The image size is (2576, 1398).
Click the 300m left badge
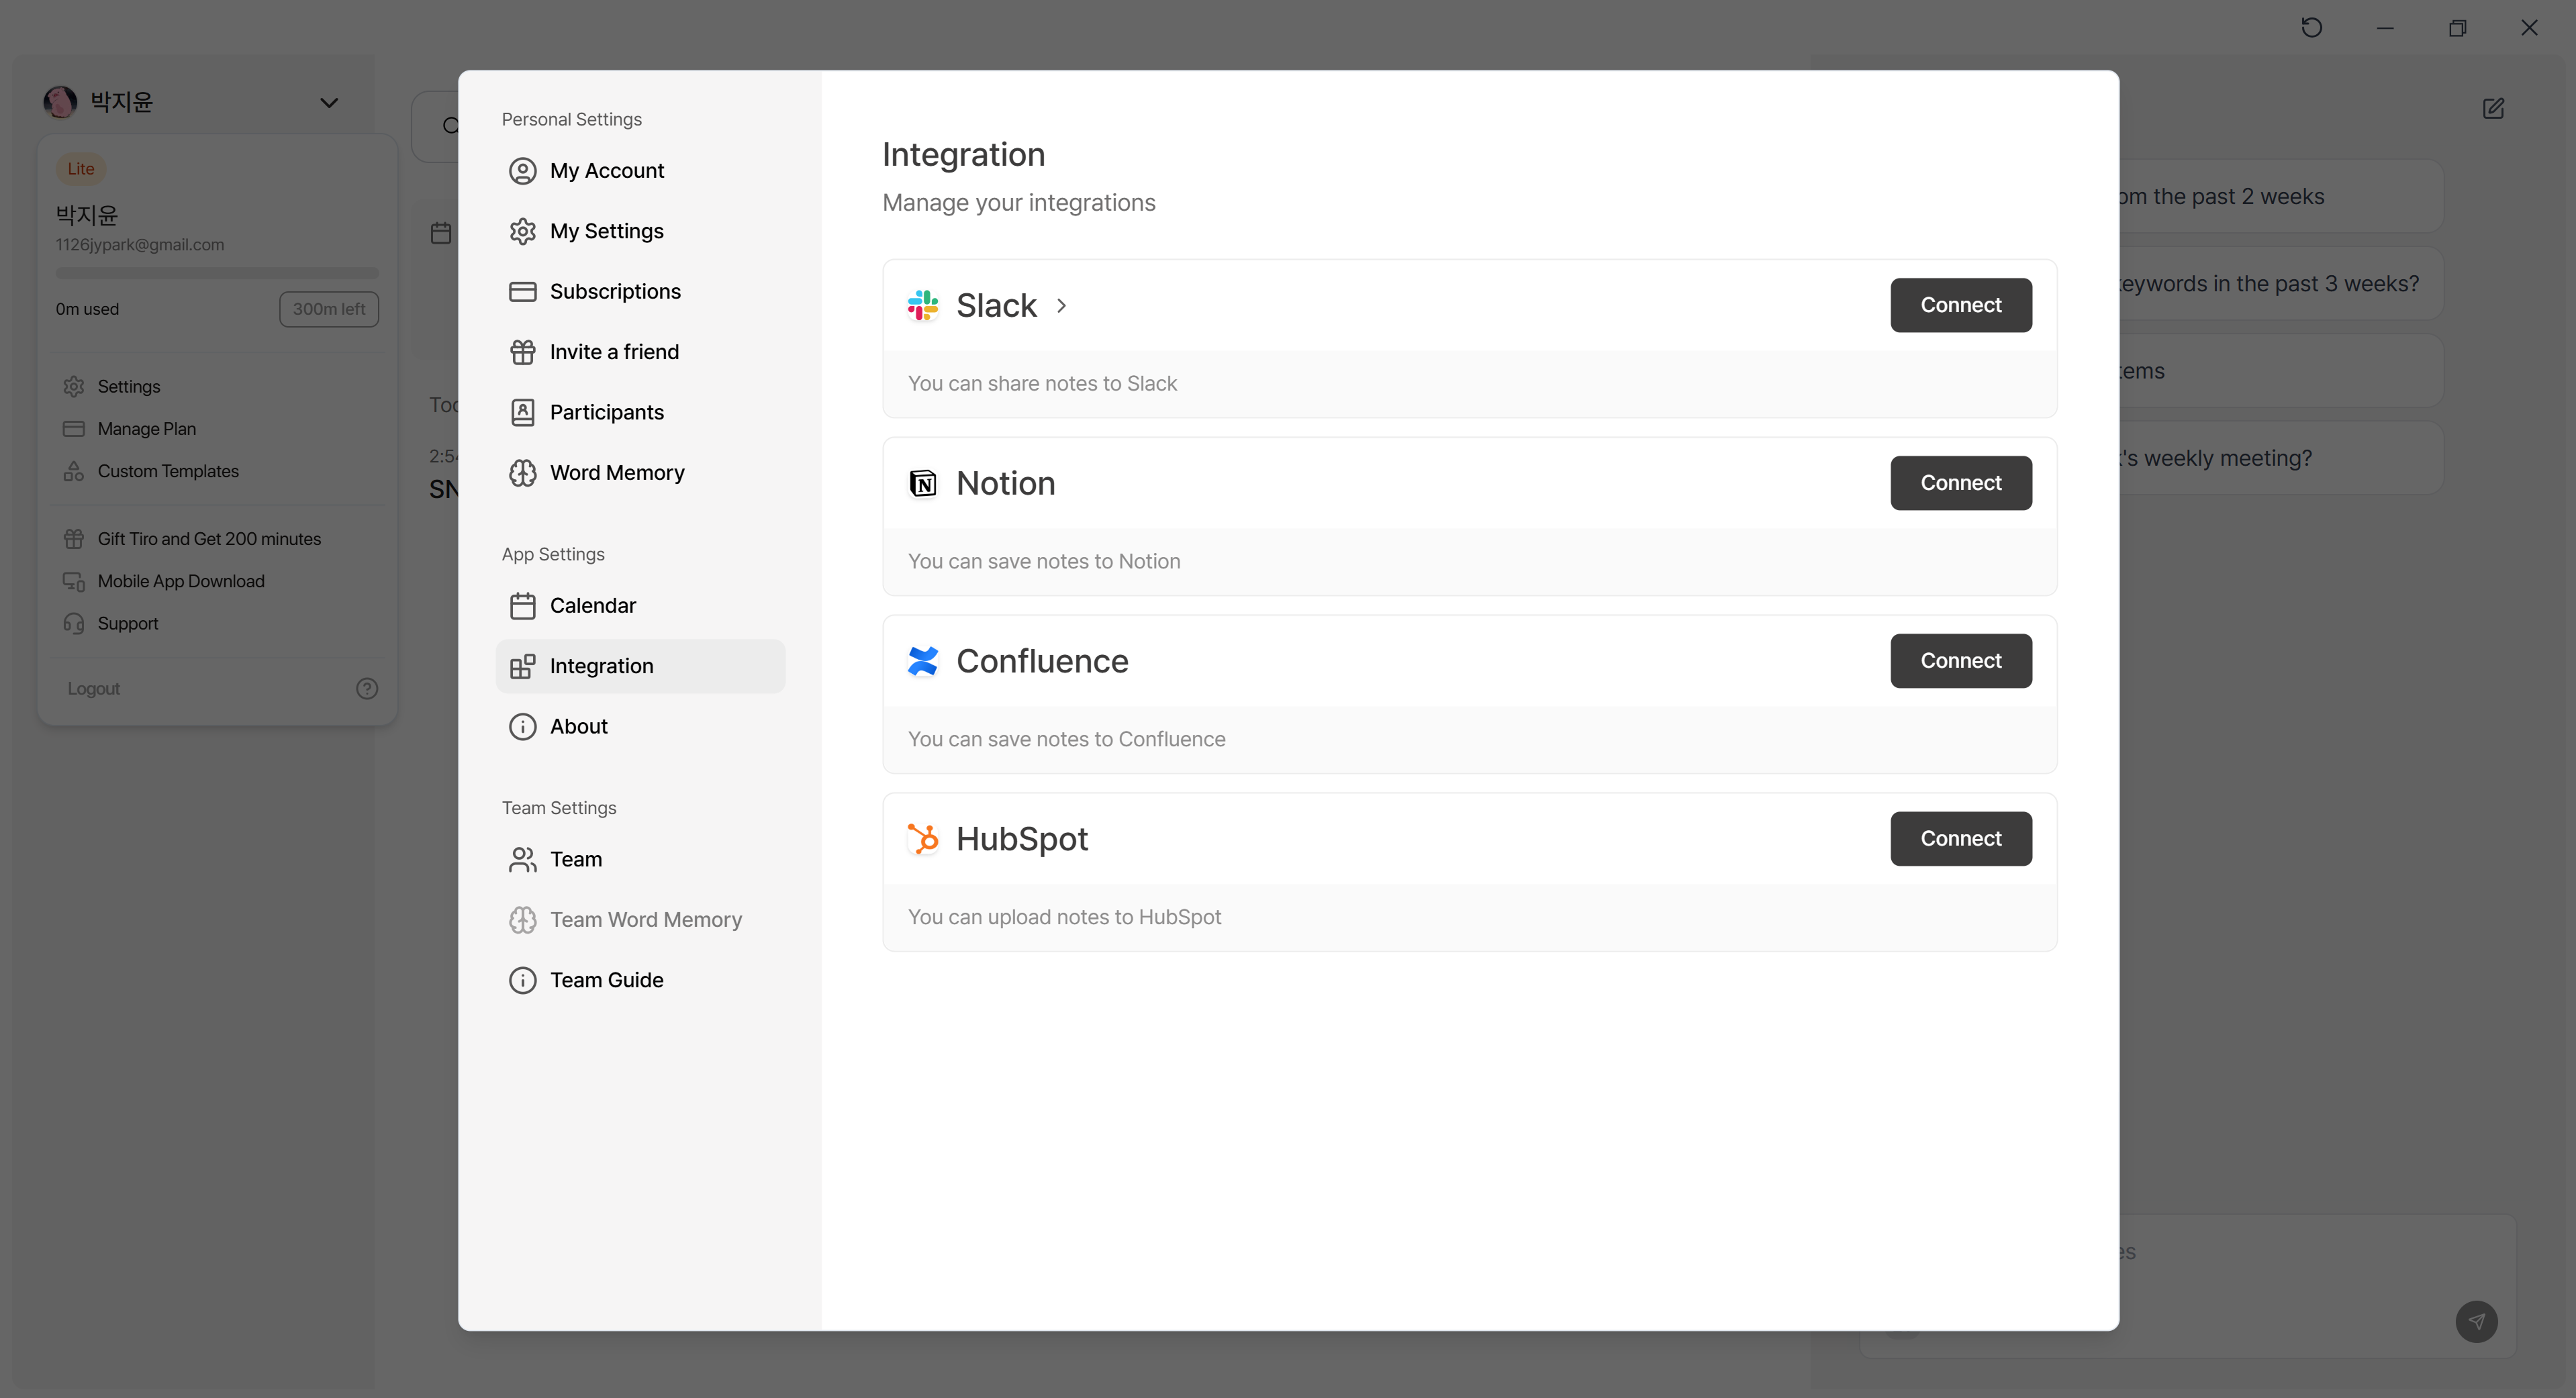click(328, 309)
